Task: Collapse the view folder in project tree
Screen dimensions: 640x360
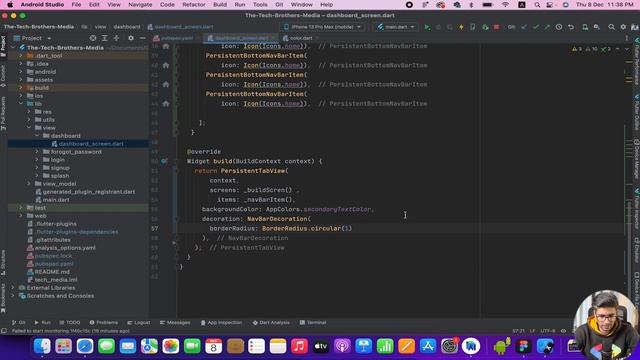Action: tap(29, 128)
